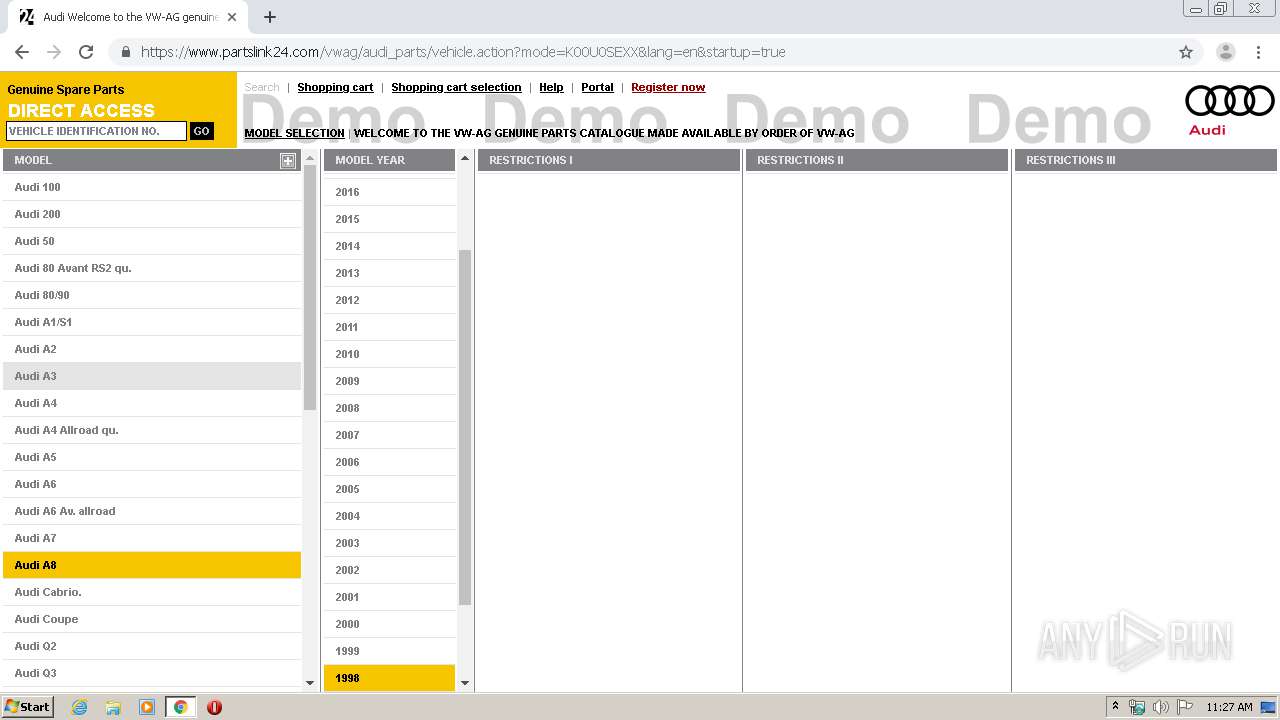Screen dimensions: 1280x720
Task: Click model year scrollbar up arrow
Action: (x=465, y=158)
